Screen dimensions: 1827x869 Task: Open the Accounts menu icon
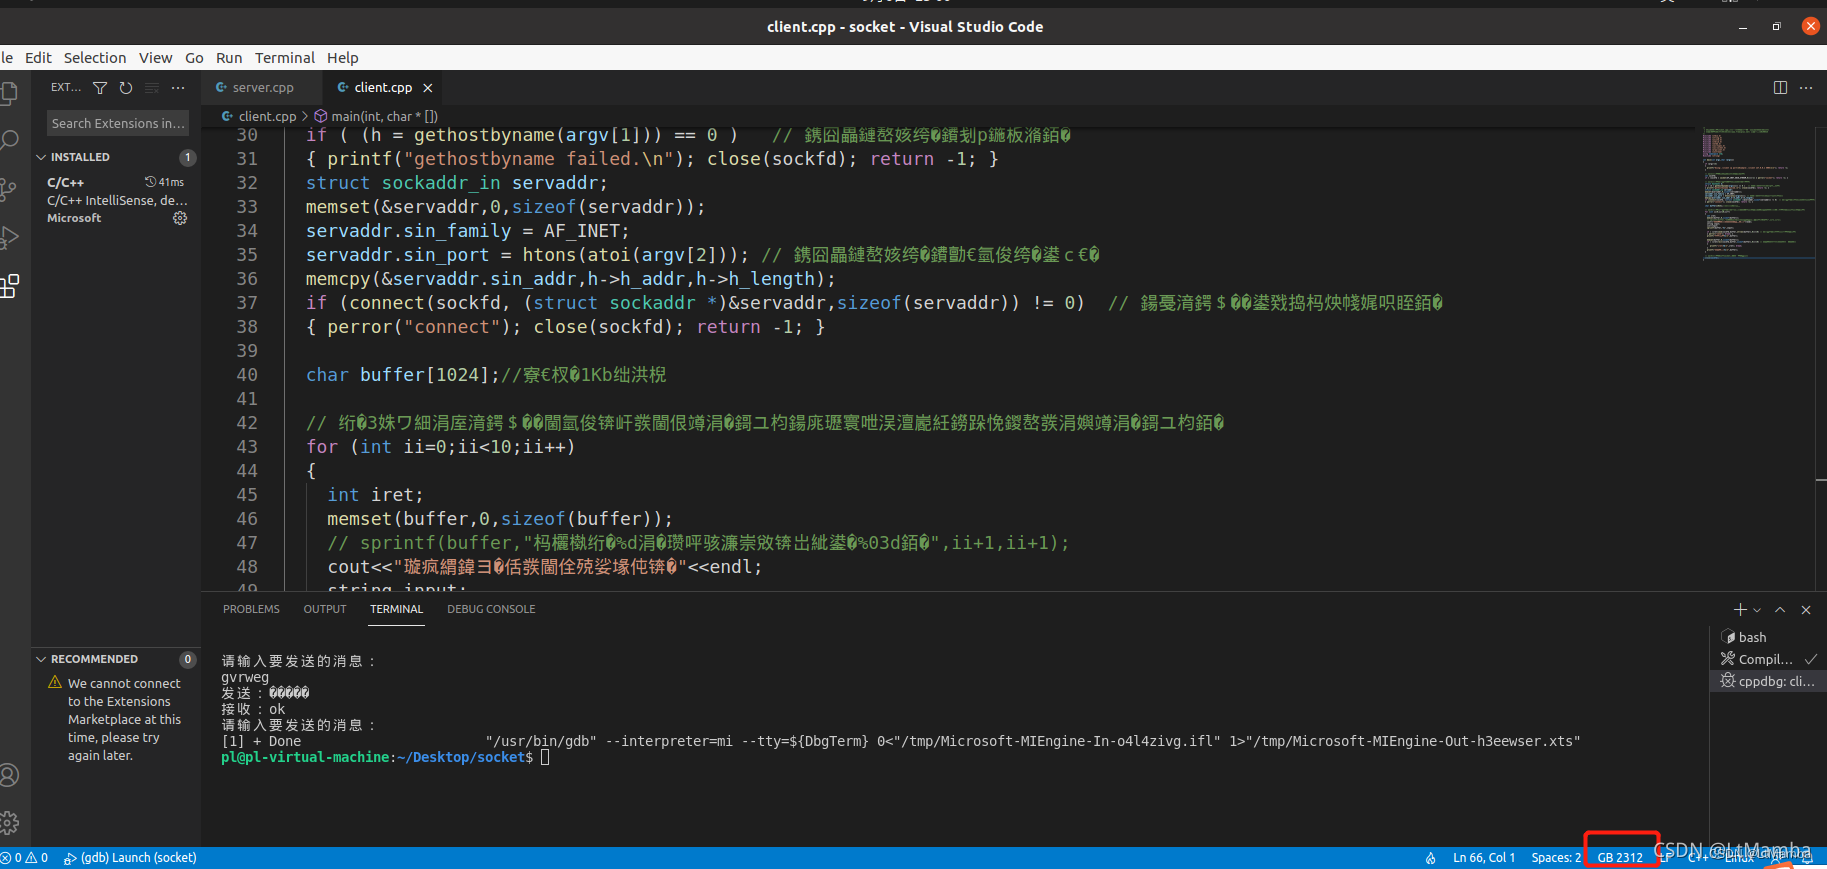click(9, 775)
